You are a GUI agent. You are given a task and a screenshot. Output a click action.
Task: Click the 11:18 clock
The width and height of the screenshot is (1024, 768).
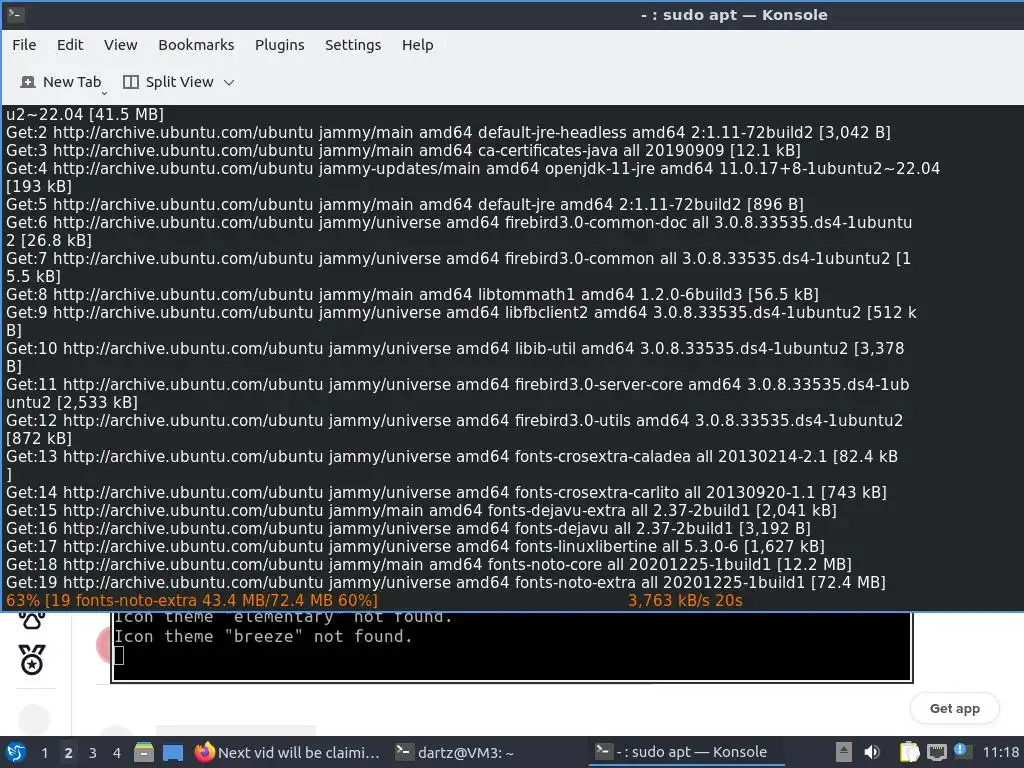coord(1000,752)
